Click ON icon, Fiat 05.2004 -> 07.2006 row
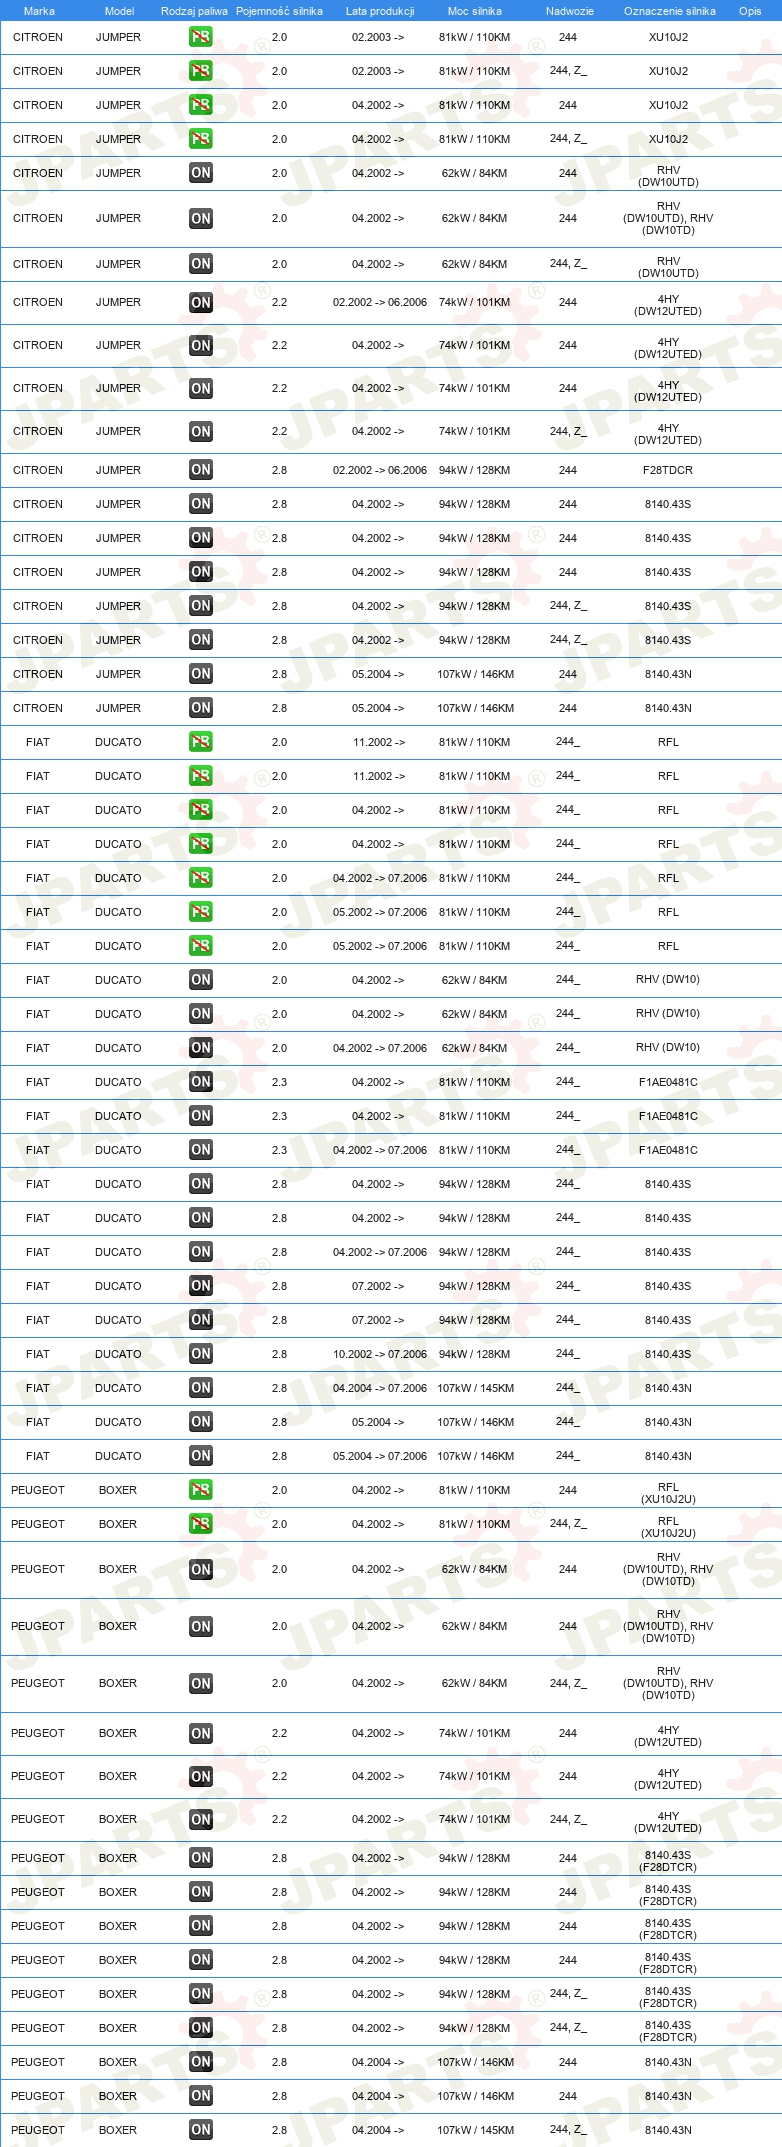The image size is (782, 2147). point(201,1456)
